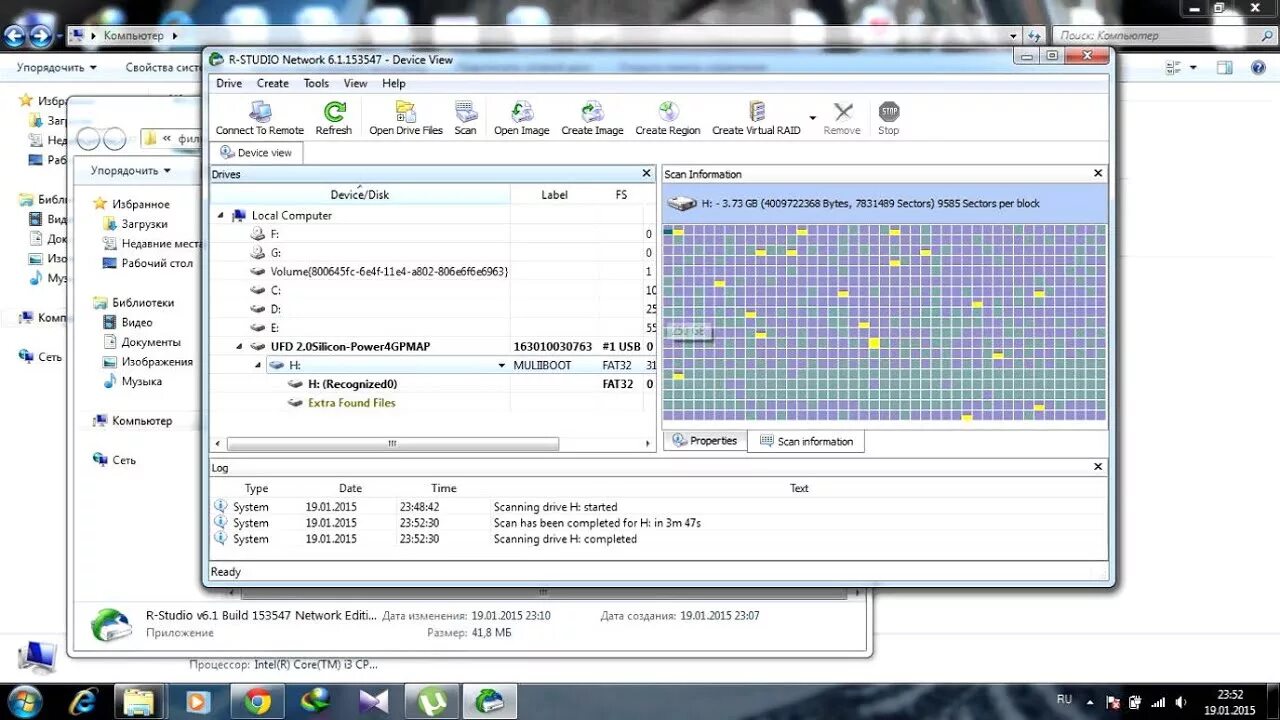Click the Drives panel horizontal scrollbar

click(x=392, y=444)
